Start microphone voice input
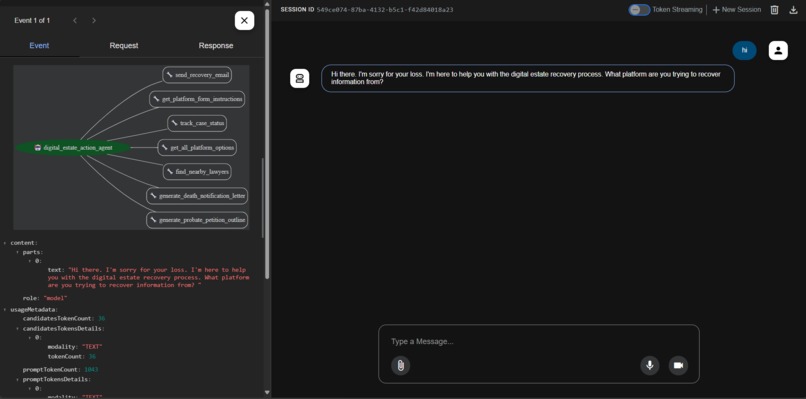806x399 pixels. tap(650, 366)
